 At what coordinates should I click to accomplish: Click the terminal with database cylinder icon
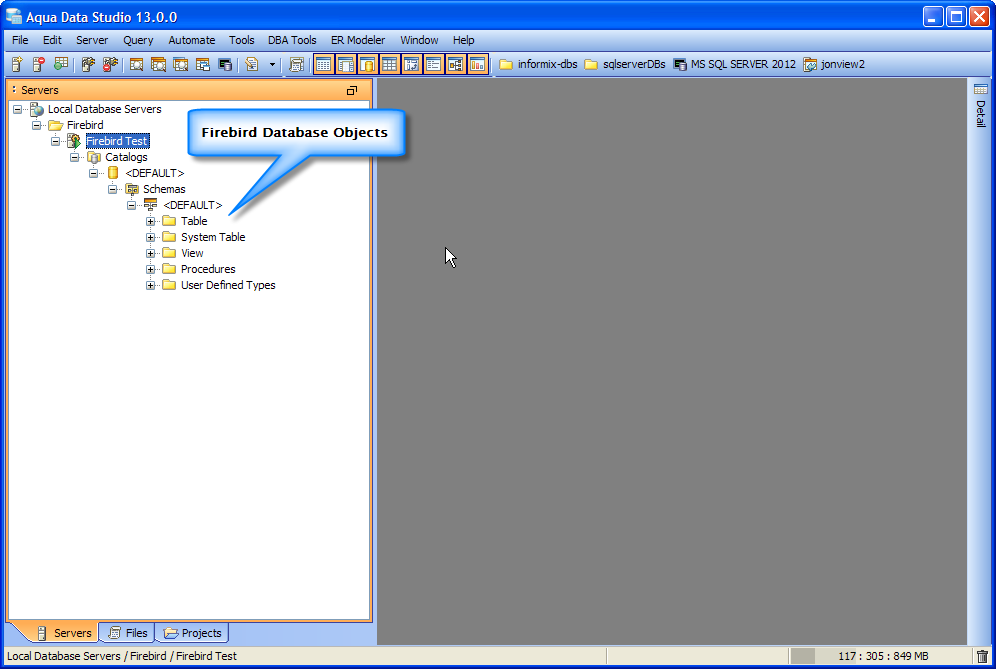click(225, 64)
